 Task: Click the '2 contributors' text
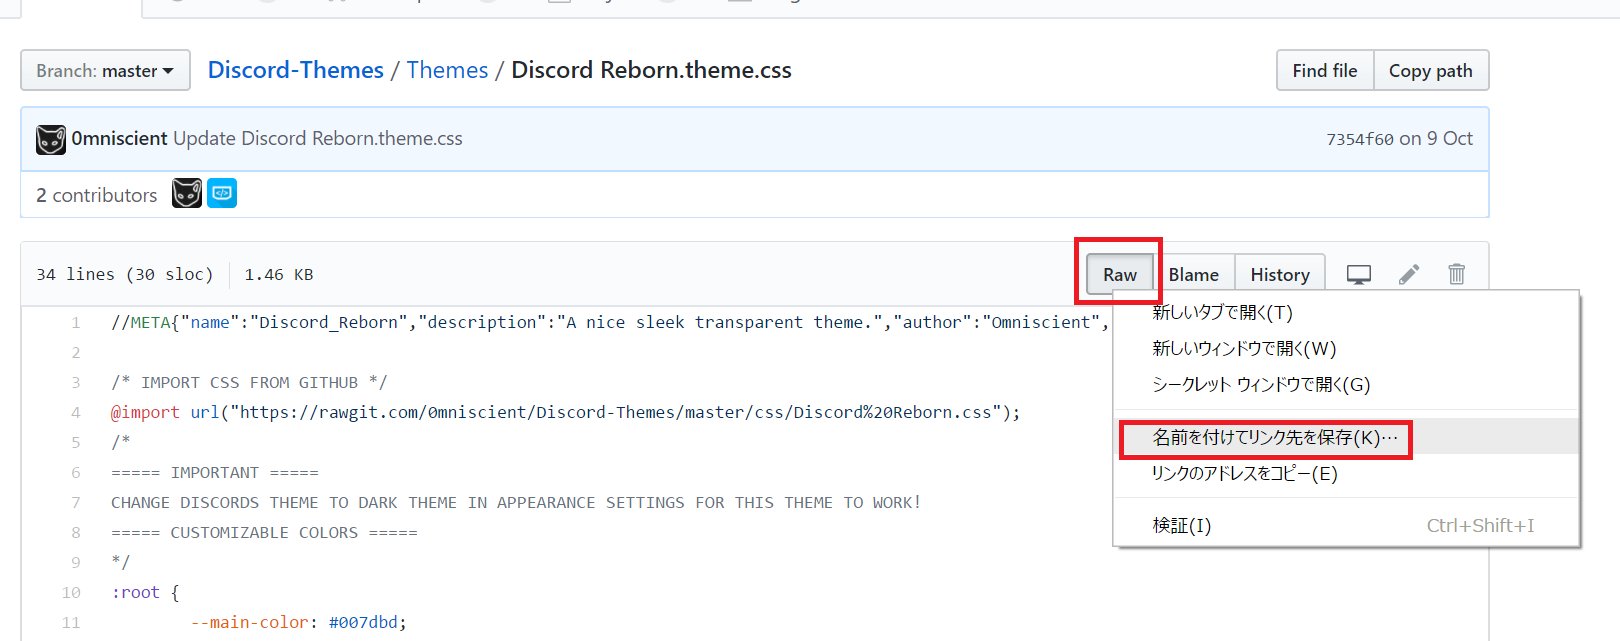pyautogui.click(x=97, y=195)
